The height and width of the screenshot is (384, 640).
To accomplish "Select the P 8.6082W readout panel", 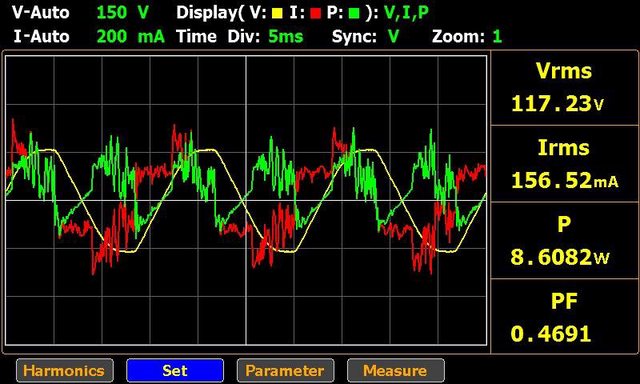I will (x=564, y=240).
